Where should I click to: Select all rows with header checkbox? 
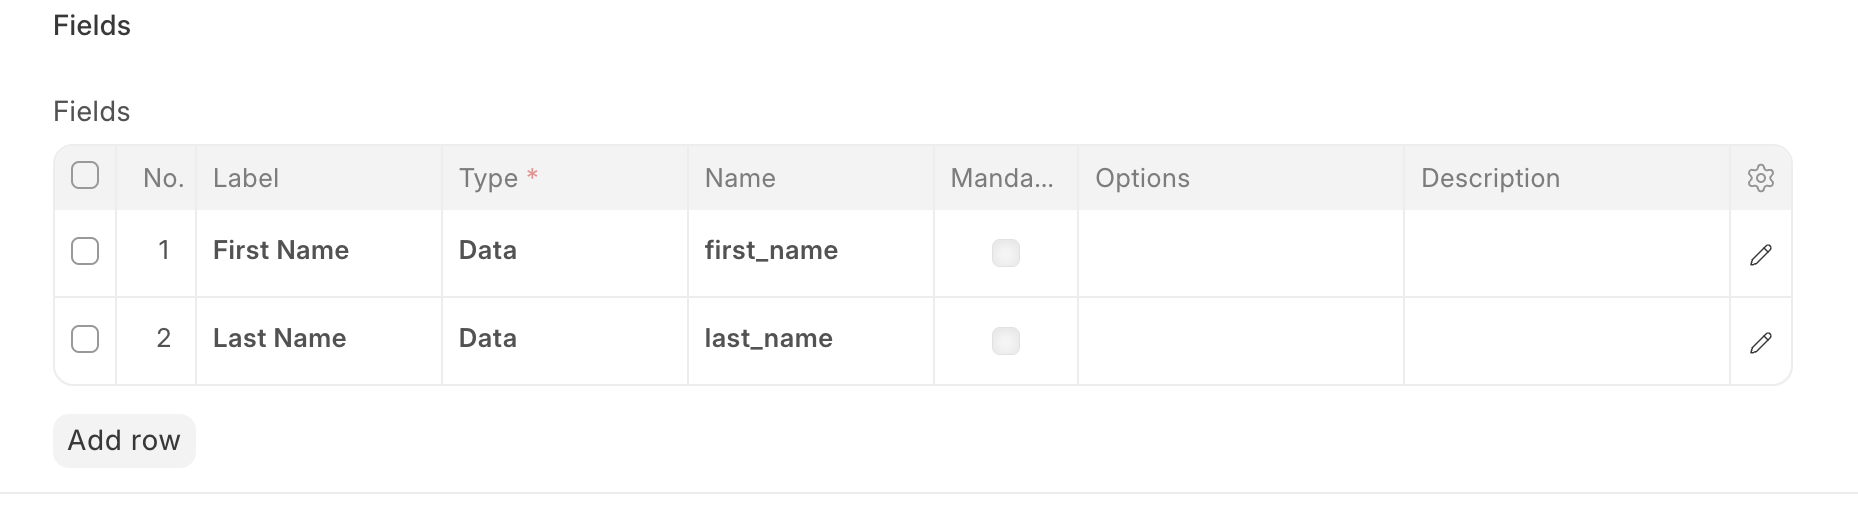click(x=85, y=176)
